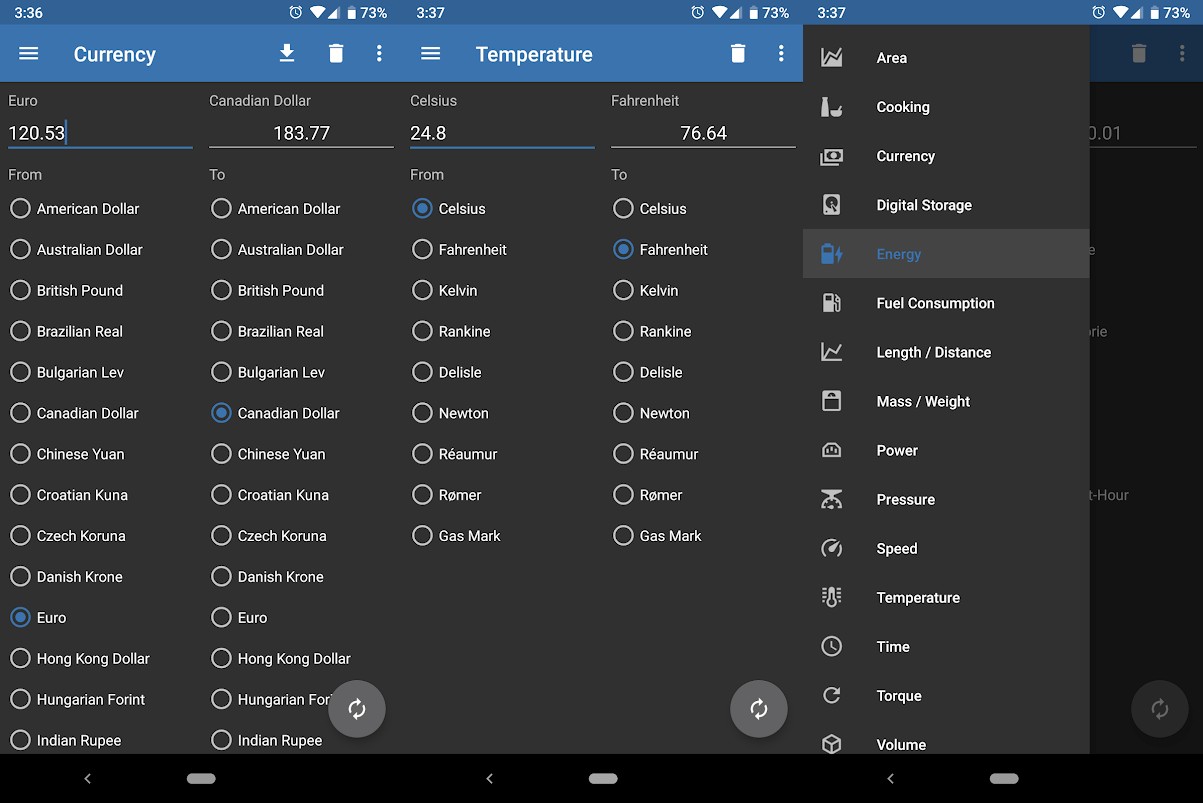Open the navigation drawer on the Temperature screen
Viewport: 1203px width, 803px height.
(430, 53)
